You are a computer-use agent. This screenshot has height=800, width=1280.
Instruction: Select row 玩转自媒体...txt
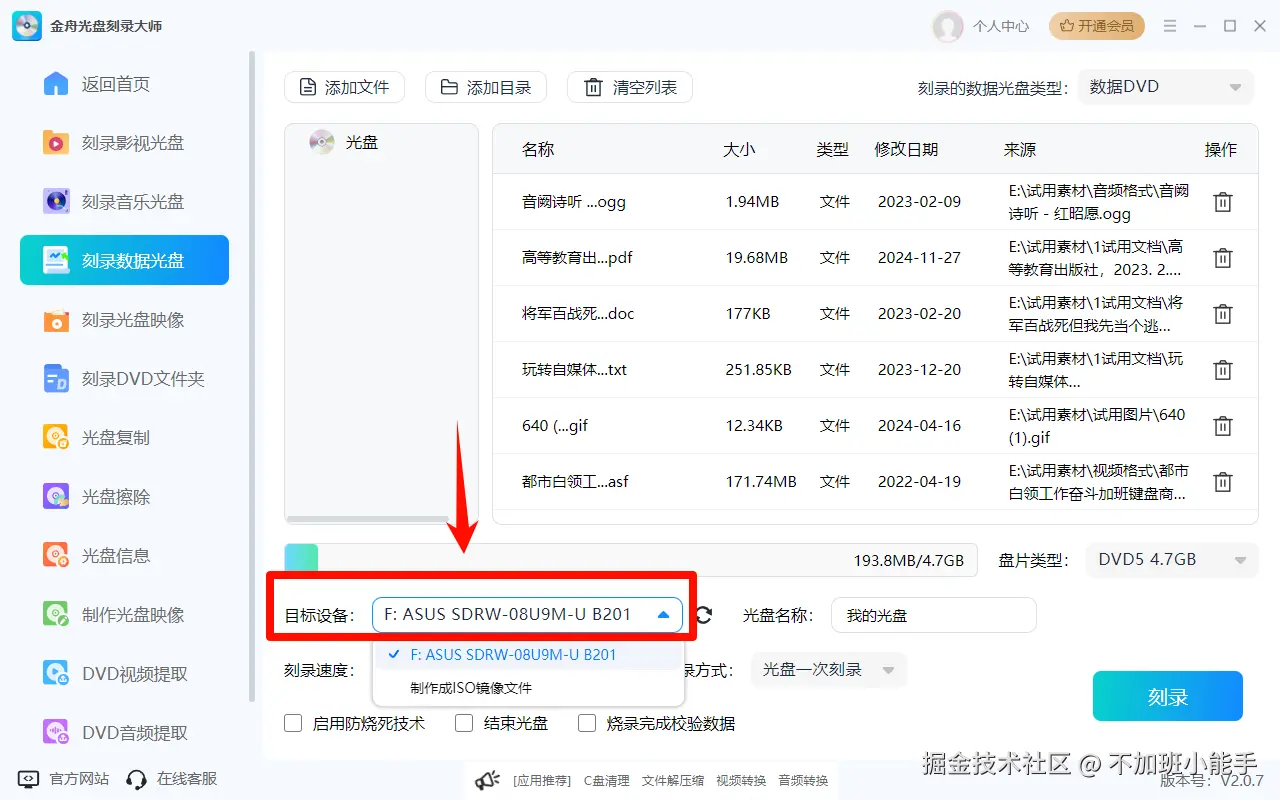(x=875, y=370)
